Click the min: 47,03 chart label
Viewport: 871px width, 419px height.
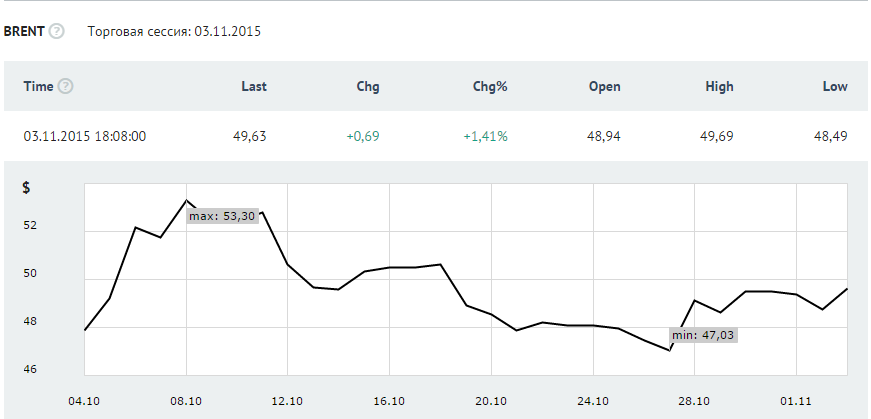pos(704,336)
